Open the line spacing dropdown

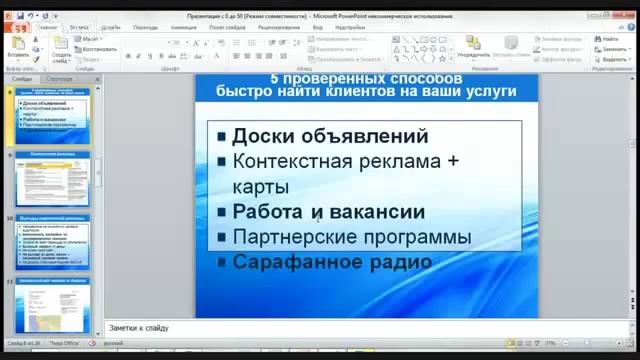[297, 43]
